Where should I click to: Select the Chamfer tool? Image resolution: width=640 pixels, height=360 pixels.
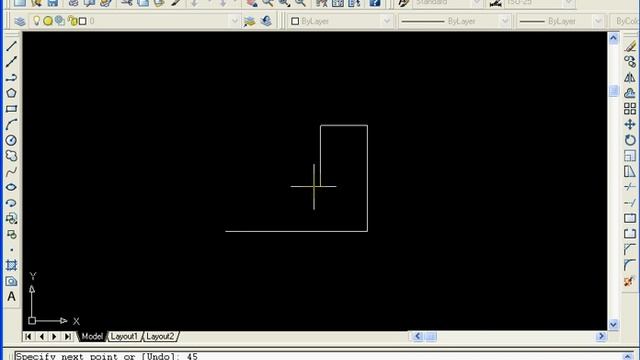coord(630,250)
